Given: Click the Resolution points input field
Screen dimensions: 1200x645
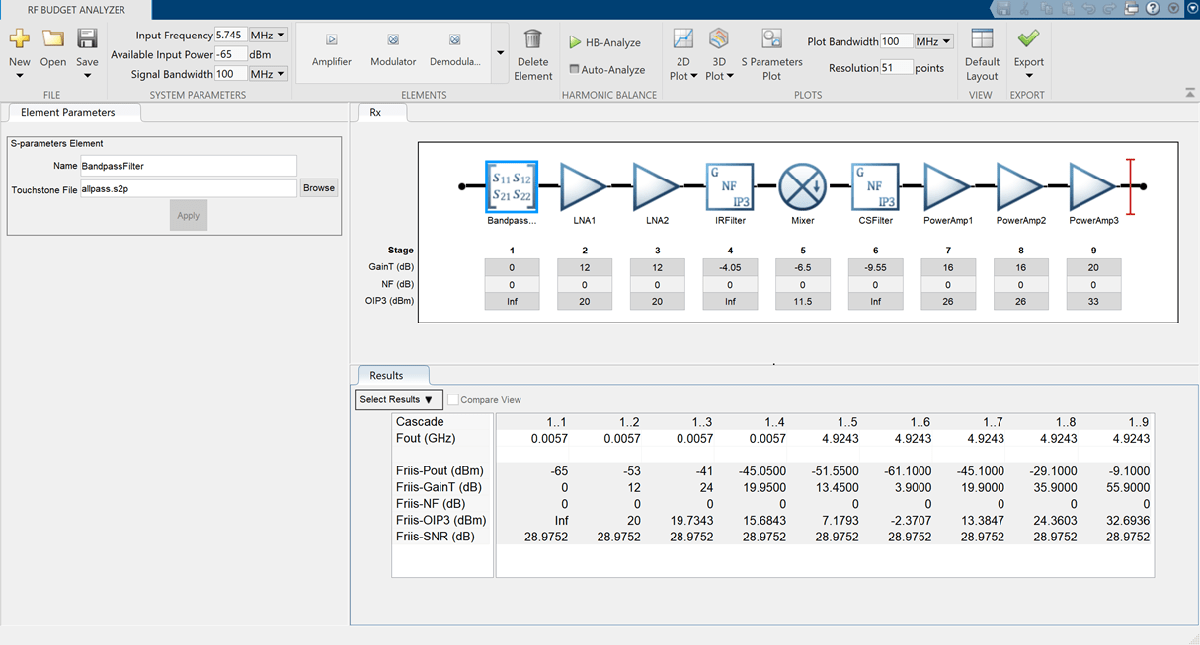Looking at the screenshot, I should point(895,68).
